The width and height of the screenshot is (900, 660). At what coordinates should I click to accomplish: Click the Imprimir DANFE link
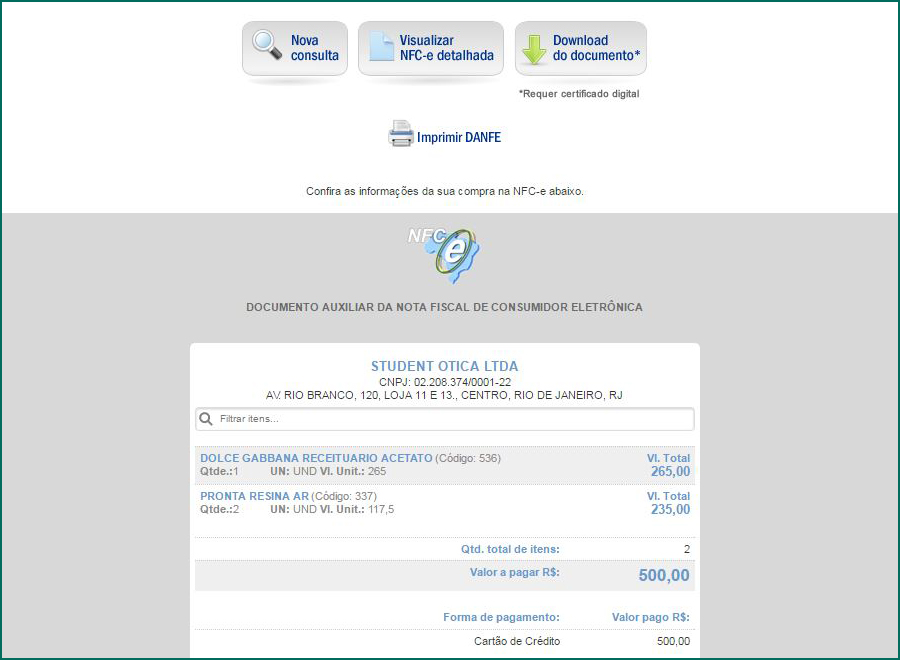(458, 137)
